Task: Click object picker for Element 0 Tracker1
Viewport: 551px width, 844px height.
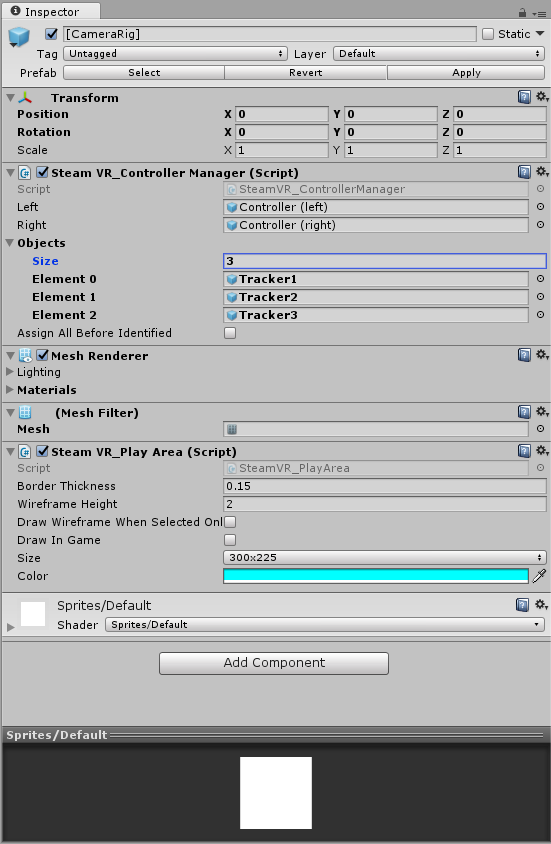Action: point(540,279)
